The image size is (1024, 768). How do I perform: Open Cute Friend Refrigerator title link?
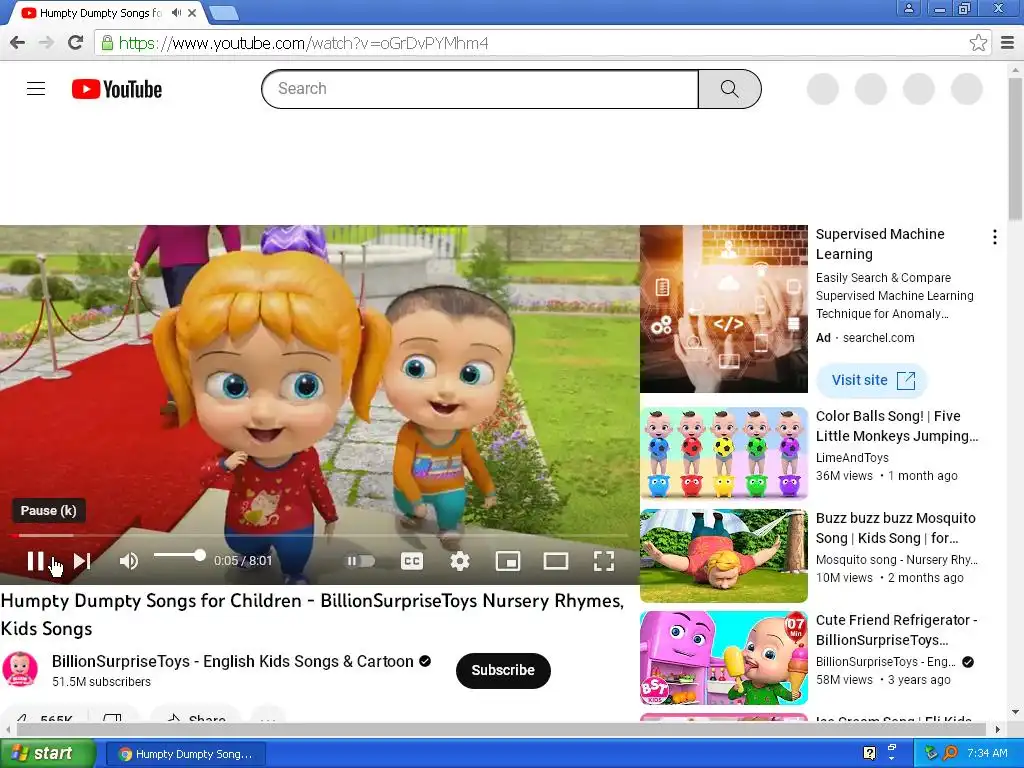(896, 630)
